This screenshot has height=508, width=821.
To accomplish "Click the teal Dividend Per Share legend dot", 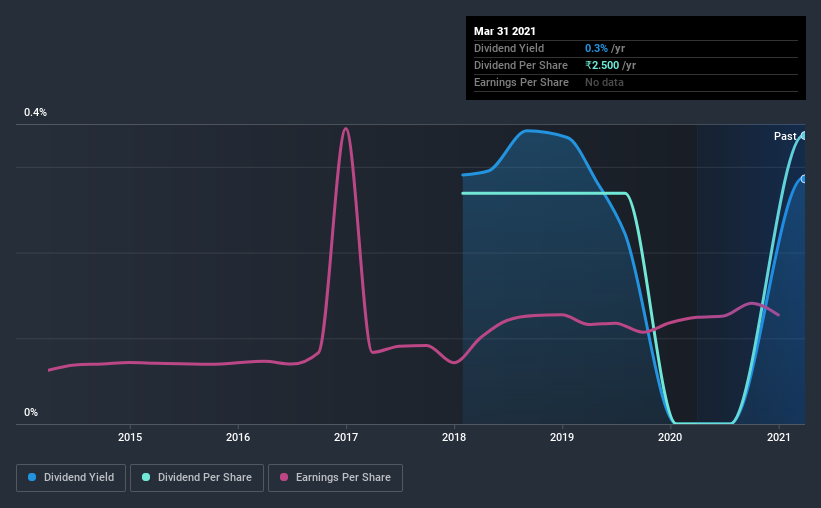I will [146, 477].
